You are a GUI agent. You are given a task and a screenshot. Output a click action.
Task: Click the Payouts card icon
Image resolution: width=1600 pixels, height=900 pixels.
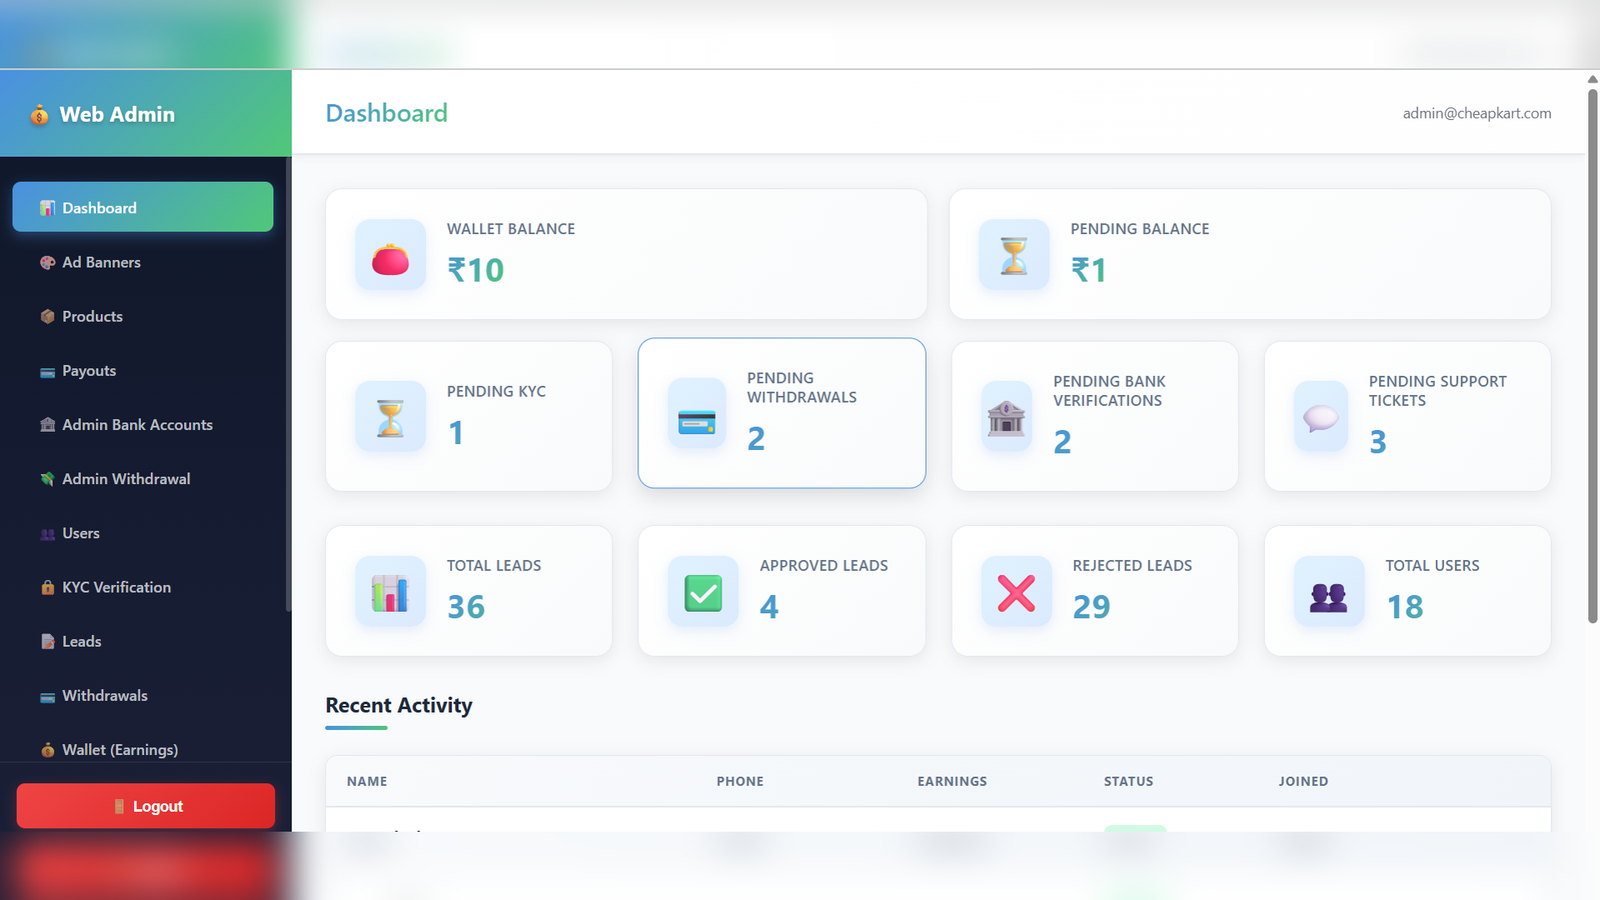coord(47,372)
